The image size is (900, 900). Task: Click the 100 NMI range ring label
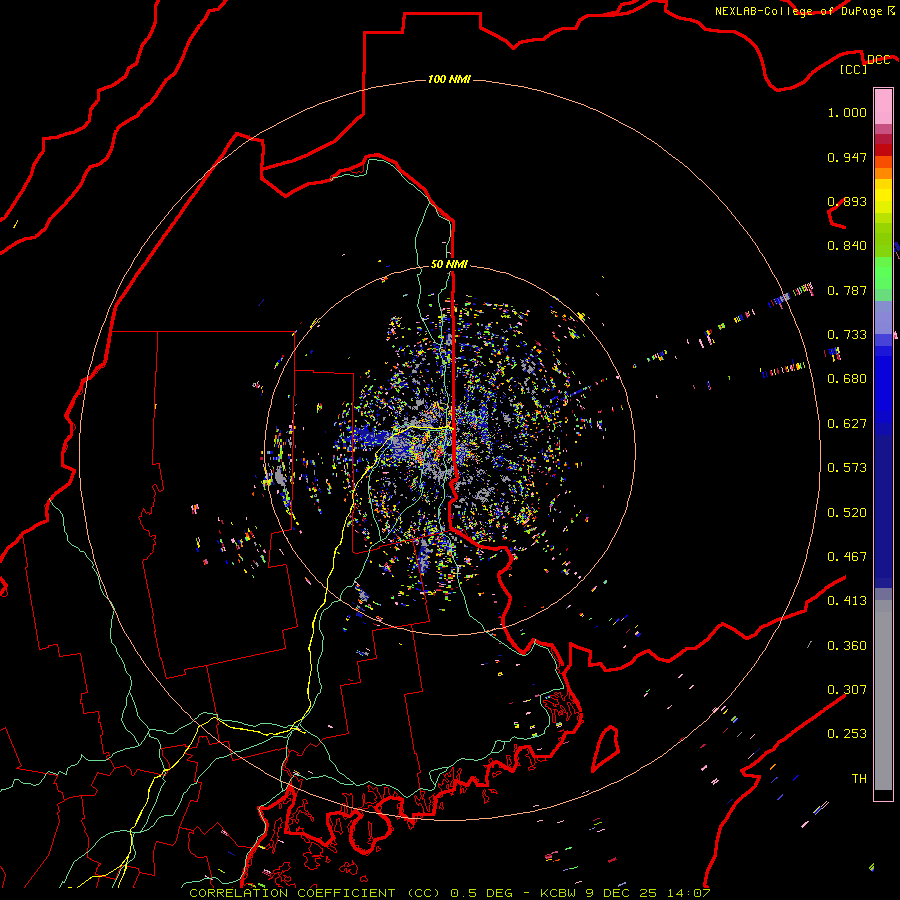pos(449,79)
